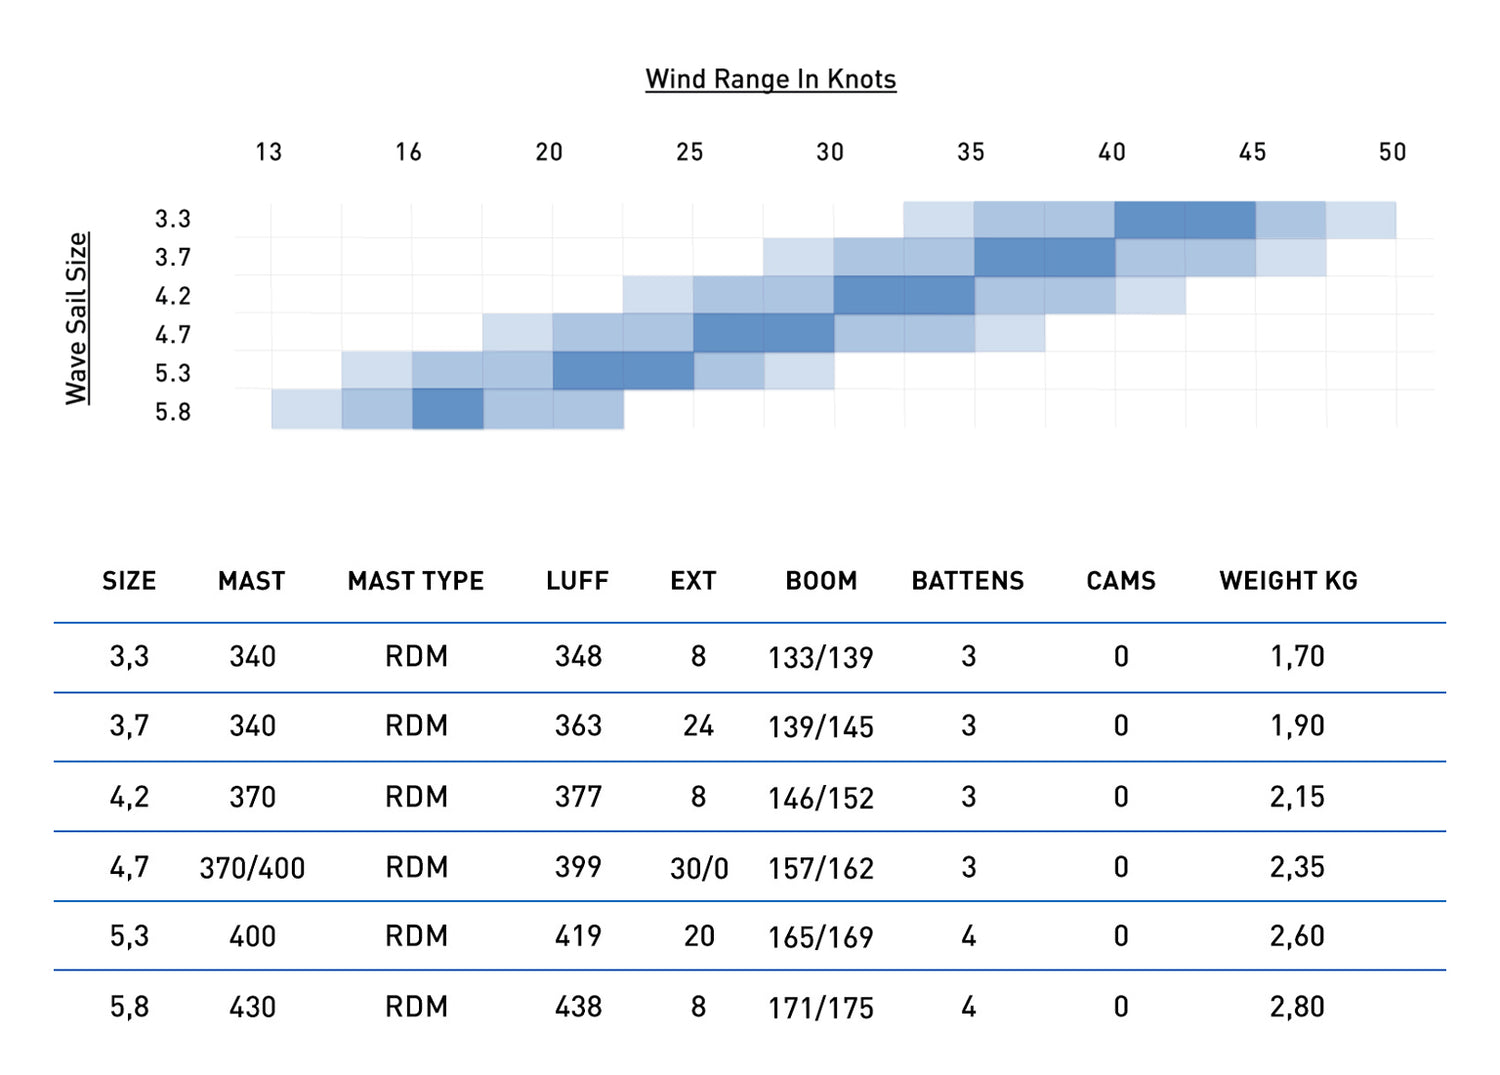This screenshot has height=1075, width=1500.
Task: Click the 24 extension value
Action: [x=698, y=726]
